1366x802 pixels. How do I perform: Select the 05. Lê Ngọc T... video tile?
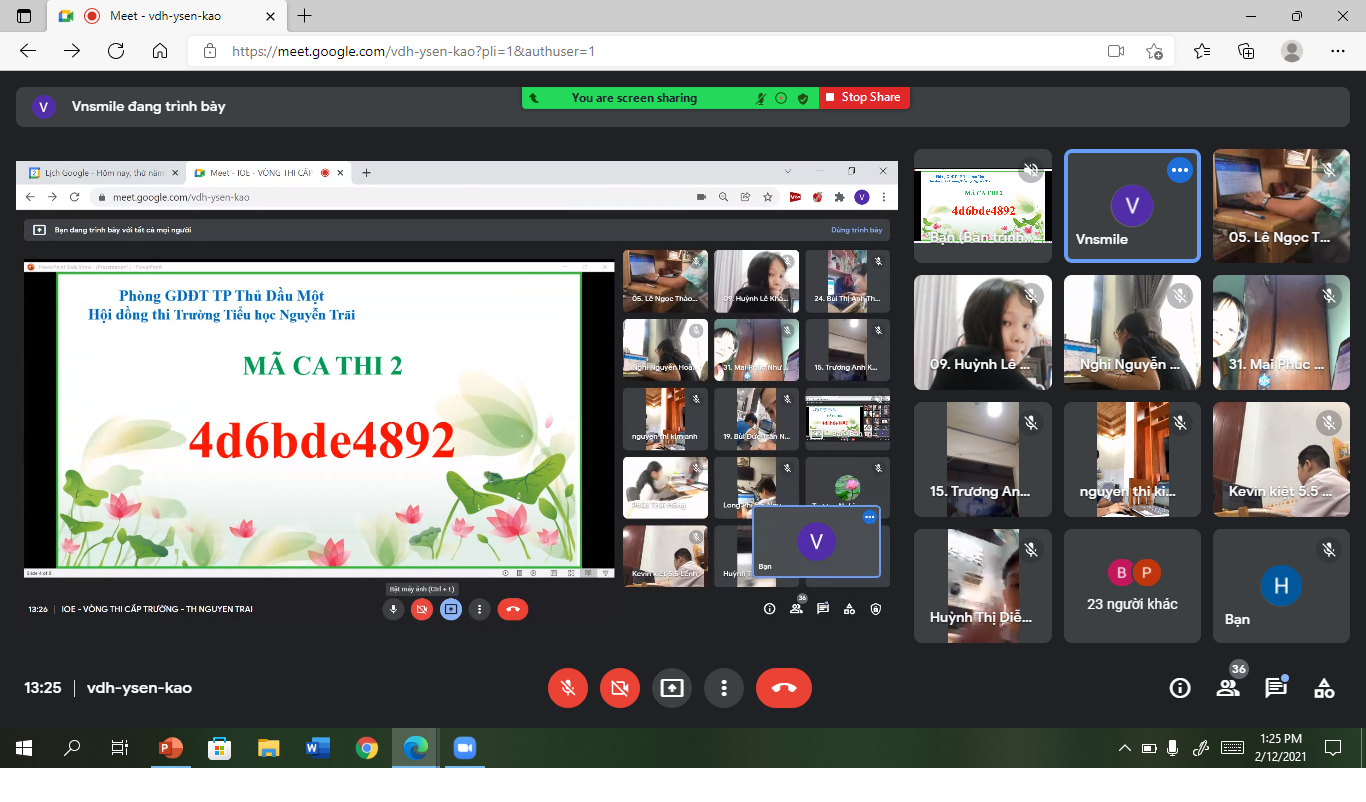[1281, 206]
